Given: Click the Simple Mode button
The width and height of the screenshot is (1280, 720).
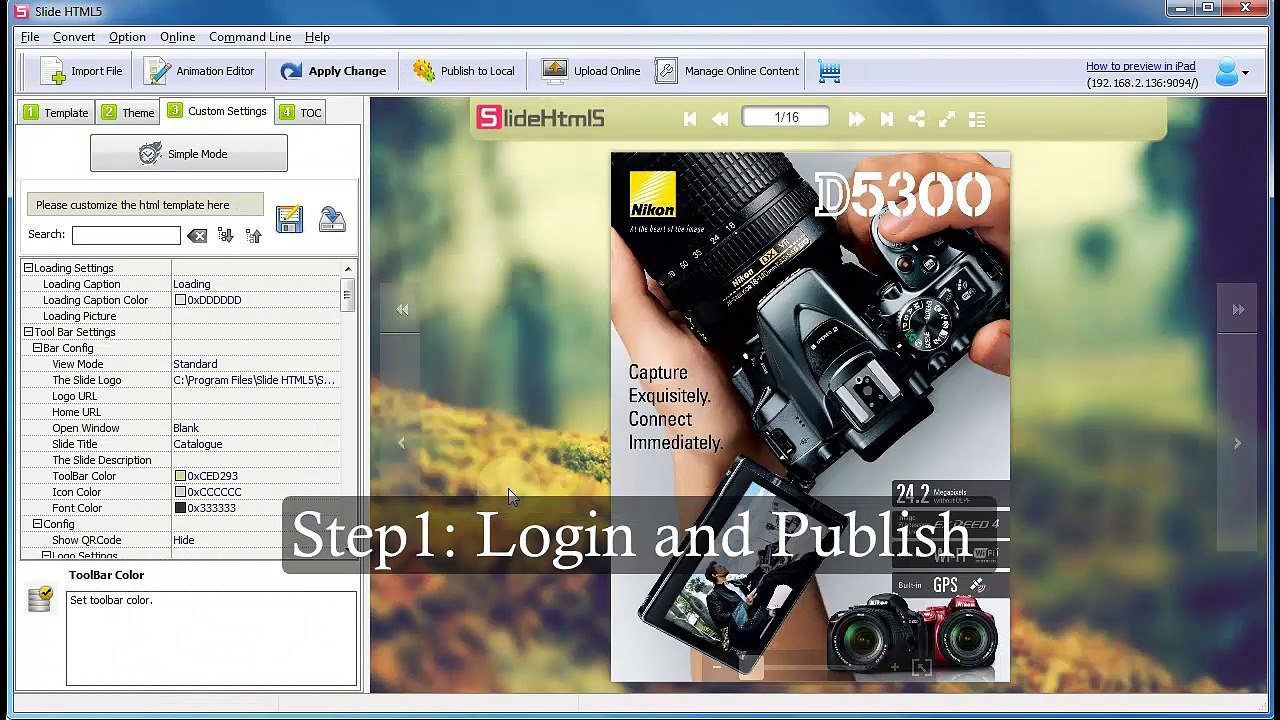Looking at the screenshot, I should pyautogui.click(x=188, y=154).
